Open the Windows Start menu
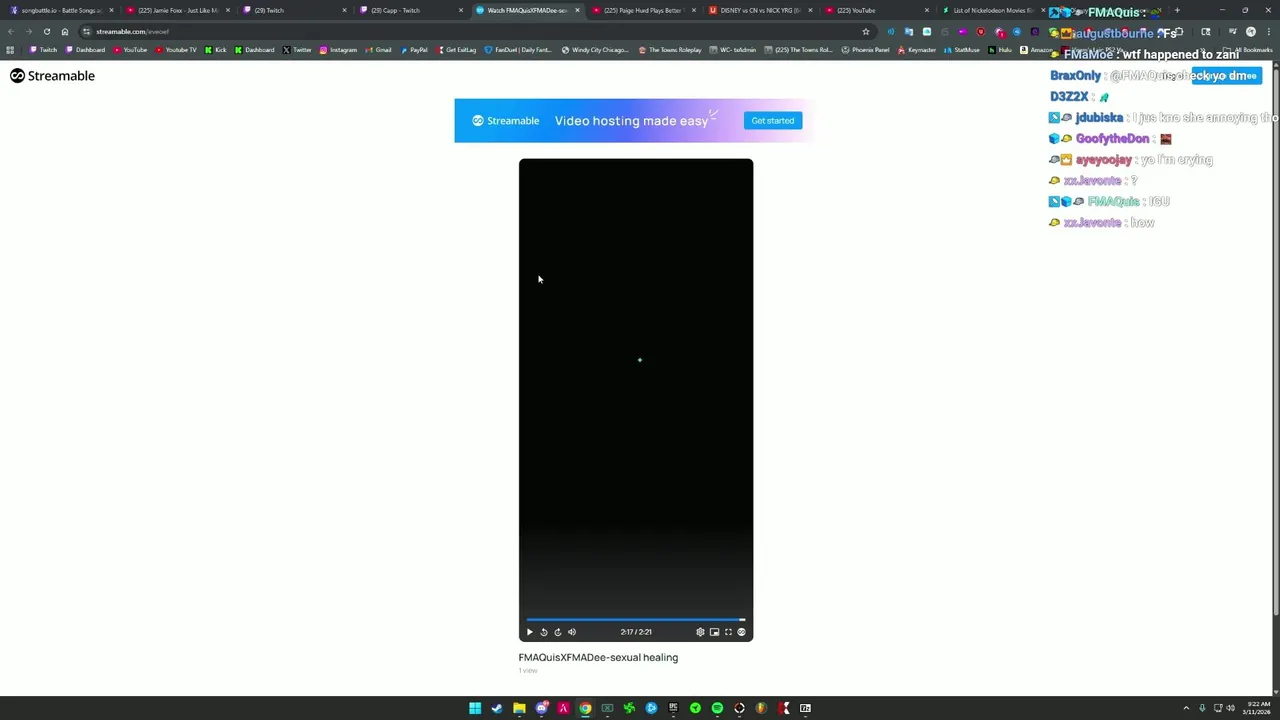 (x=475, y=708)
